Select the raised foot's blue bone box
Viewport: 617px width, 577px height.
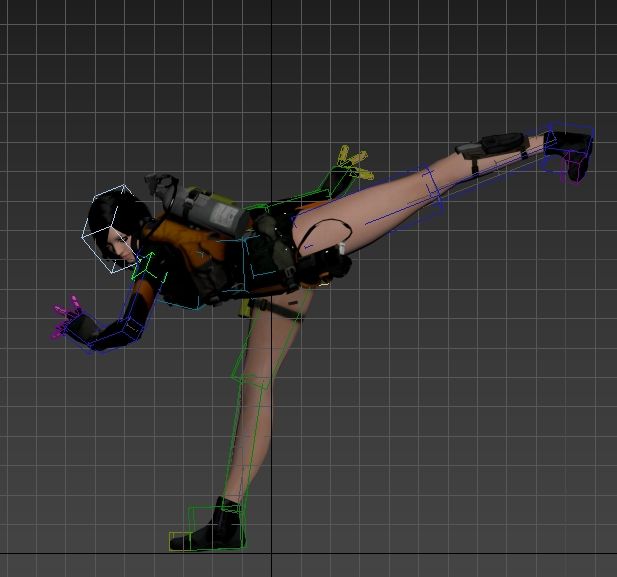[x=570, y=147]
